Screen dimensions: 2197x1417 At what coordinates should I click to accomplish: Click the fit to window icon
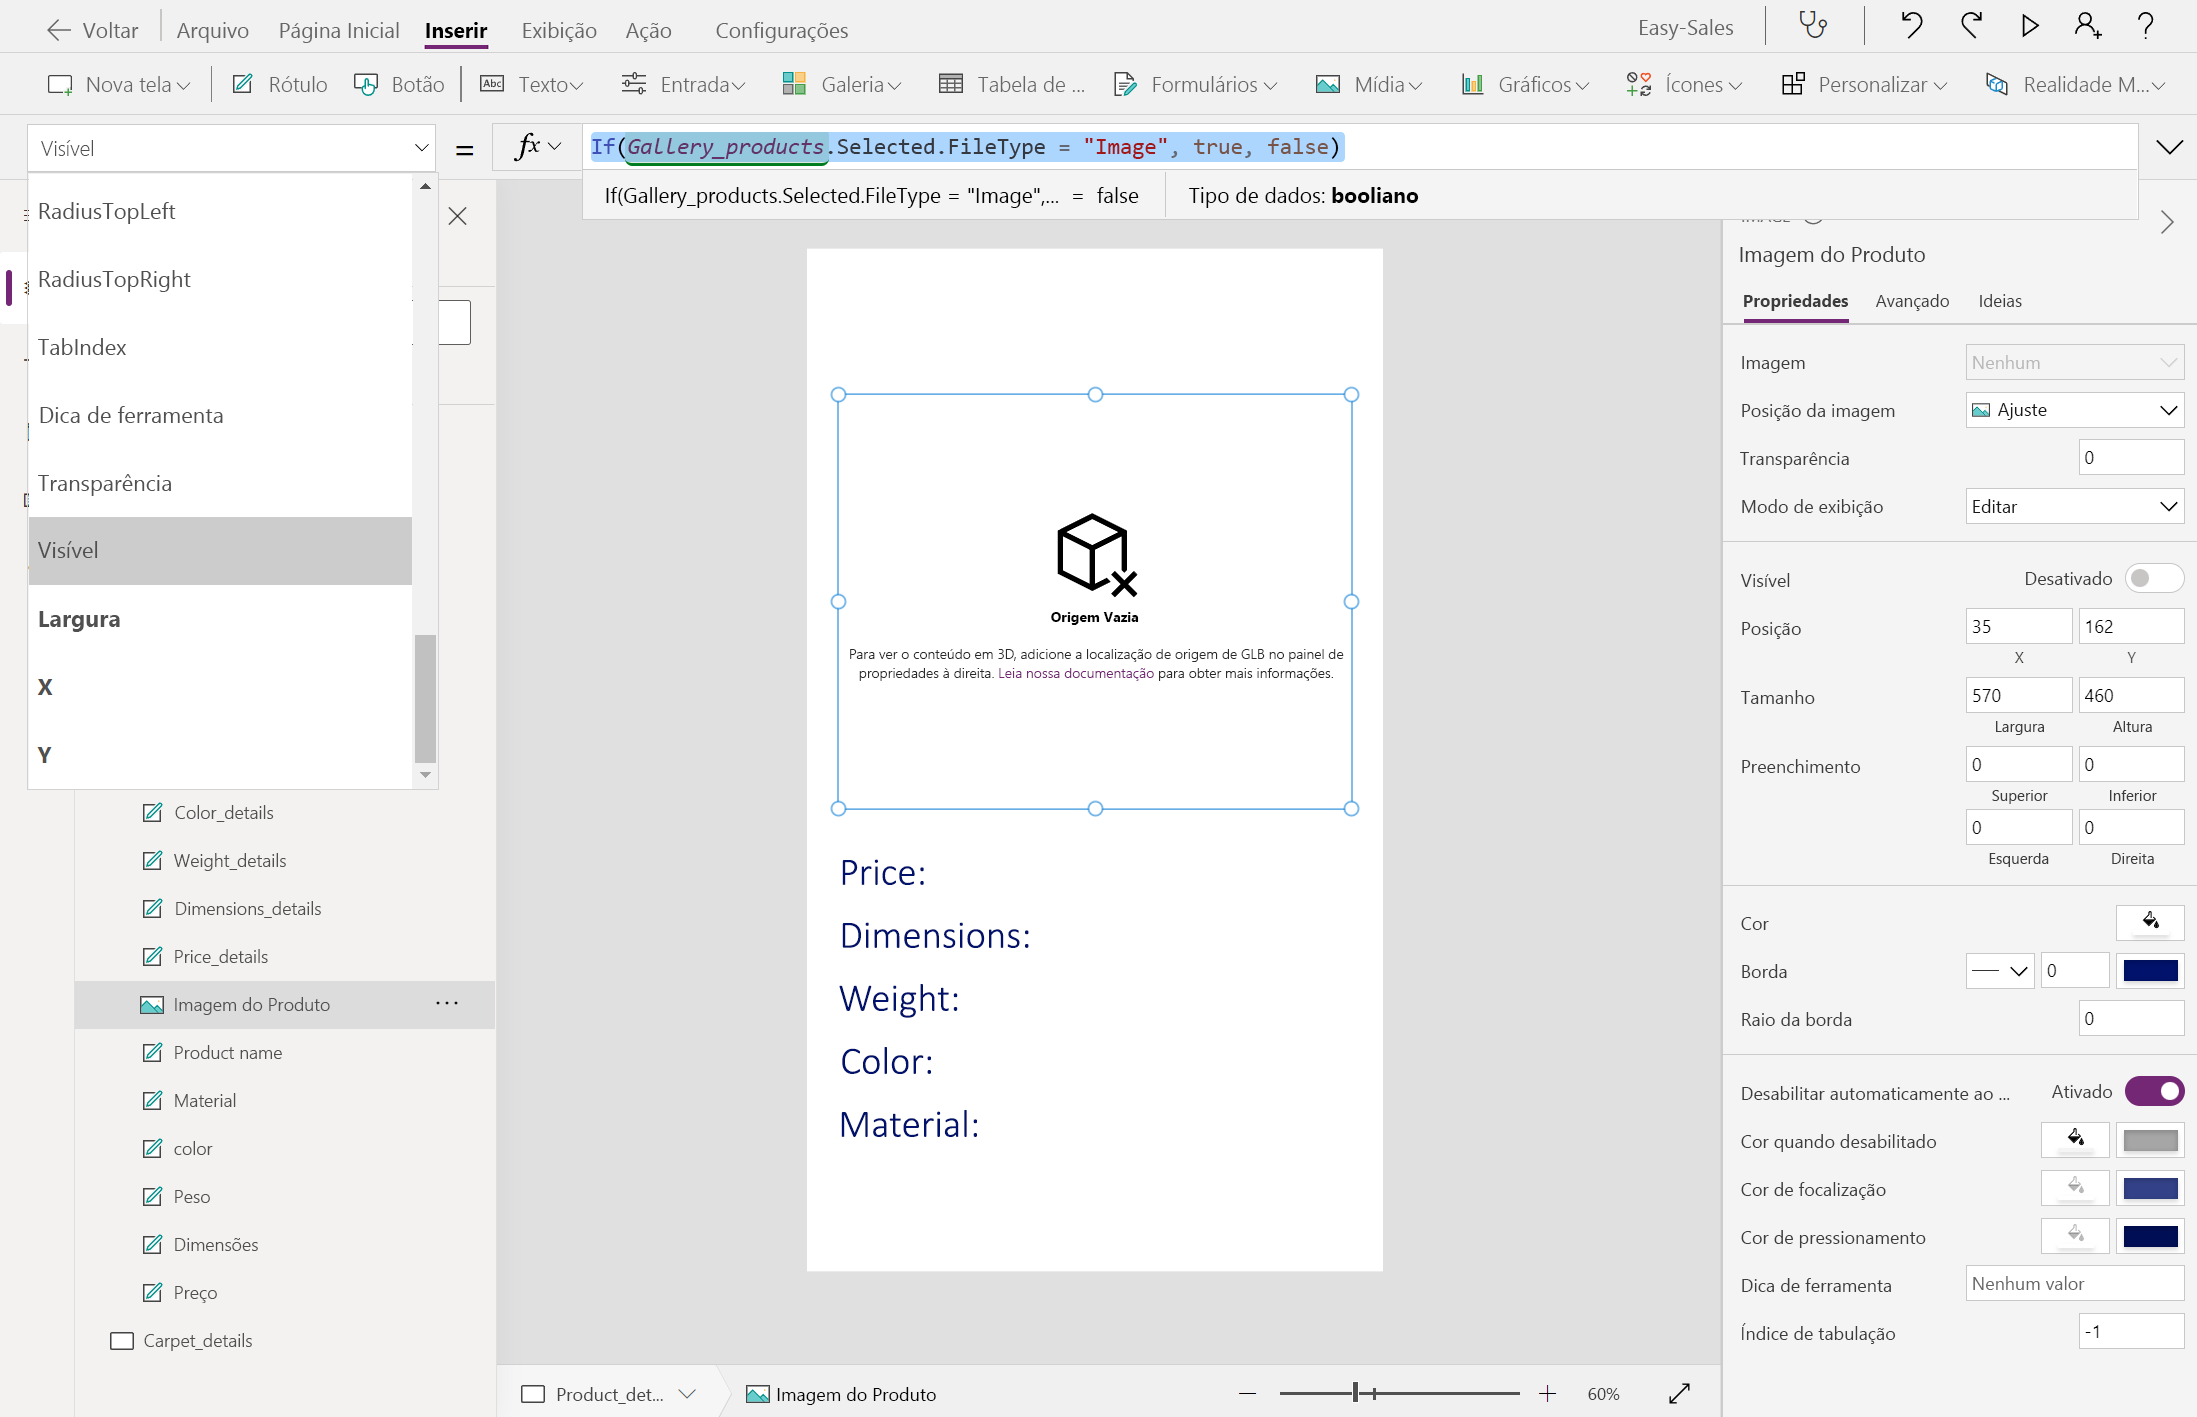pyautogui.click(x=1679, y=1393)
